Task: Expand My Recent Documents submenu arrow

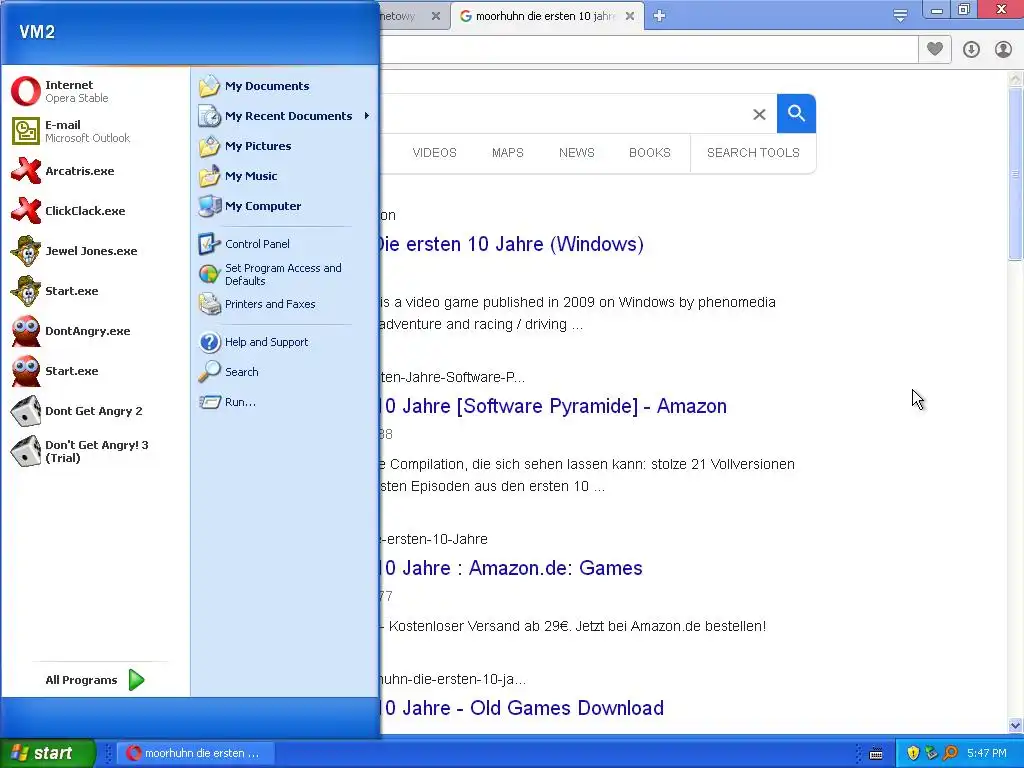Action: (x=367, y=116)
